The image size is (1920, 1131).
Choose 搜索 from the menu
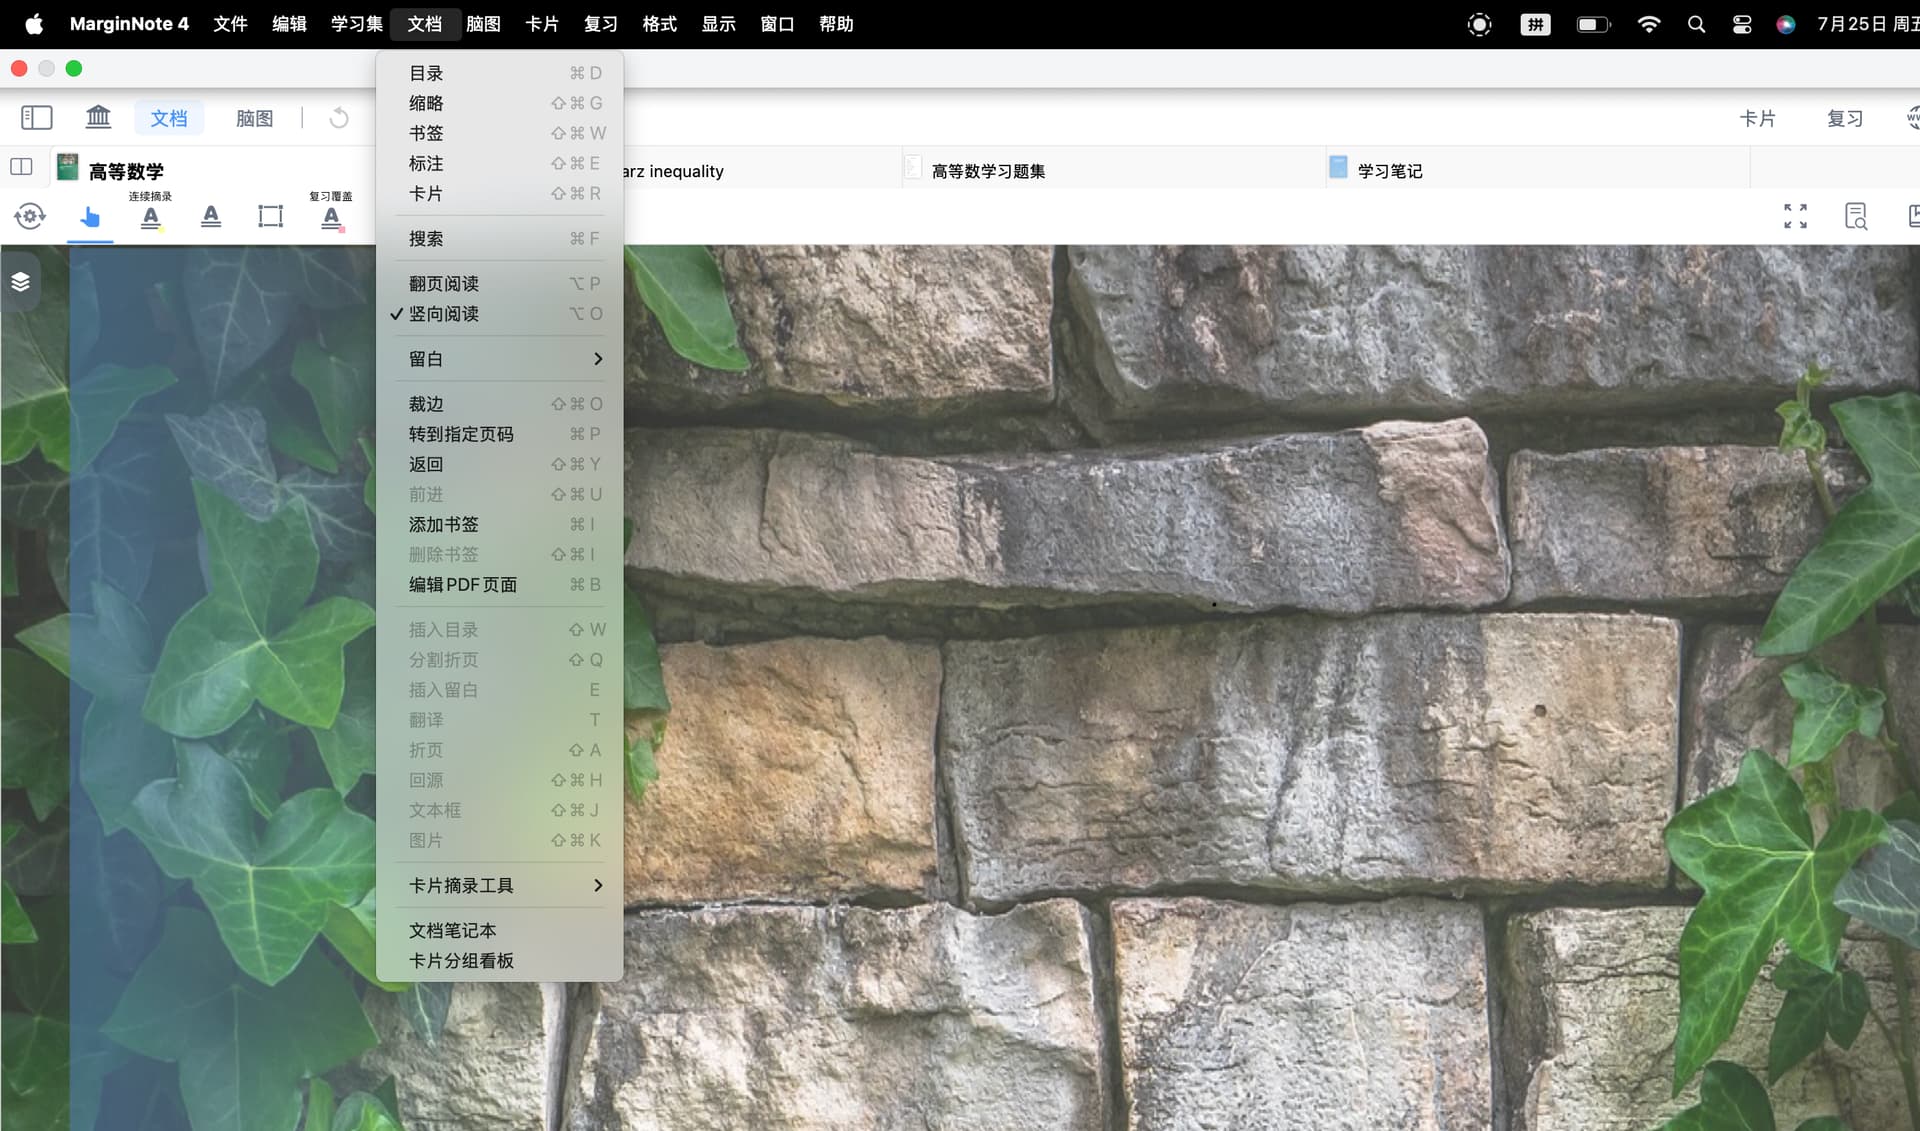pyautogui.click(x=499, y=239)
